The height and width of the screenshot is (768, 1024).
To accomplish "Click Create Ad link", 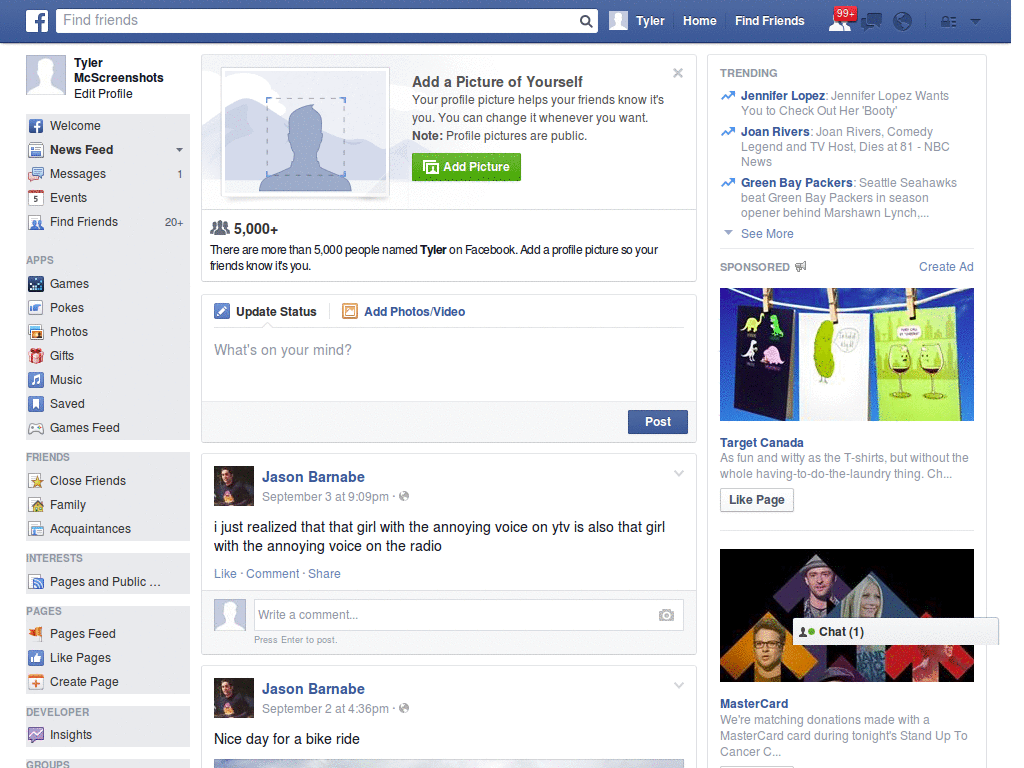I will point(946,267).
